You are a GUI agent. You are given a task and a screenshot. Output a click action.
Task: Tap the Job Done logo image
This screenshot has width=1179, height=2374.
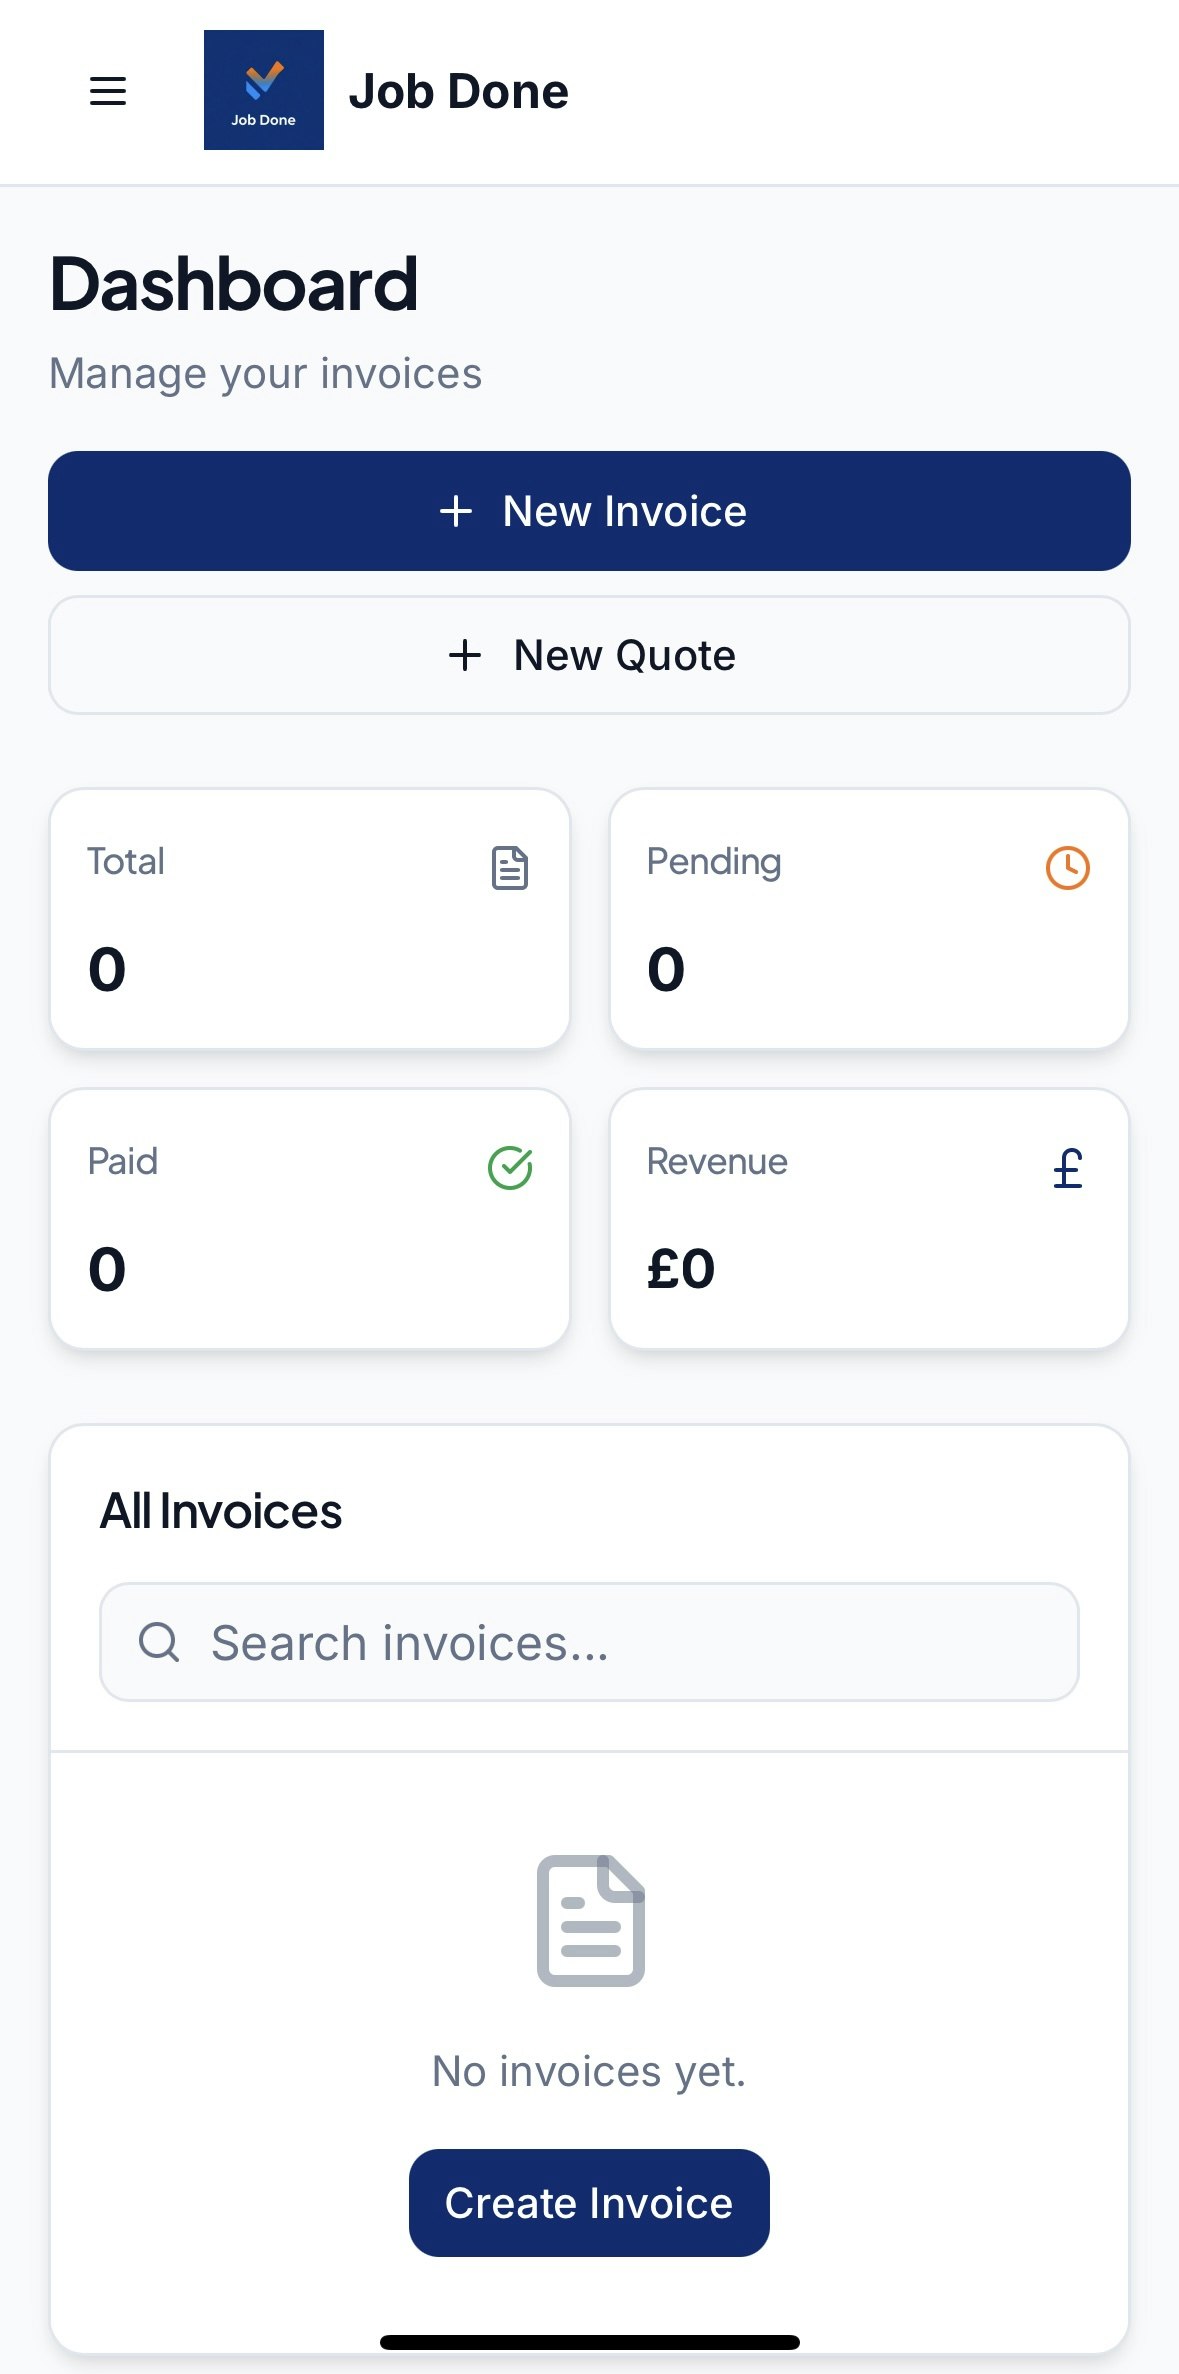[x=263, y=90]
